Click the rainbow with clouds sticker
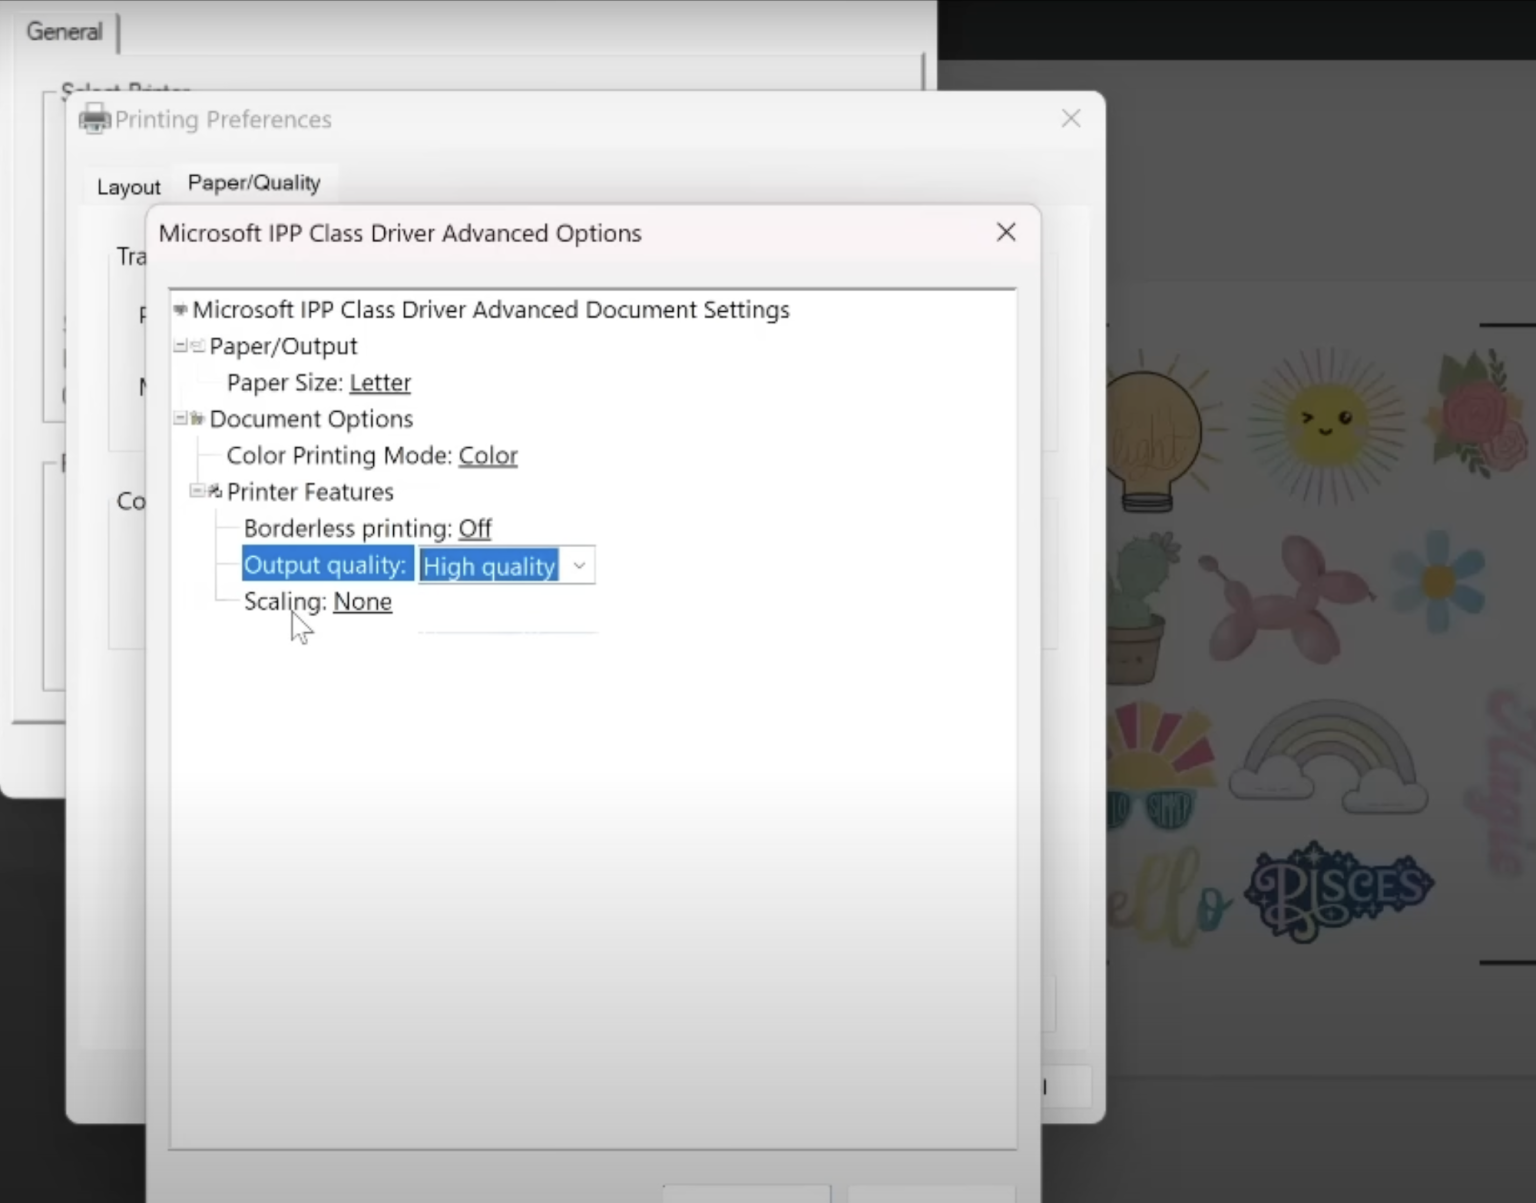Screen dimensions: 1536x1203 (1328, 758)
